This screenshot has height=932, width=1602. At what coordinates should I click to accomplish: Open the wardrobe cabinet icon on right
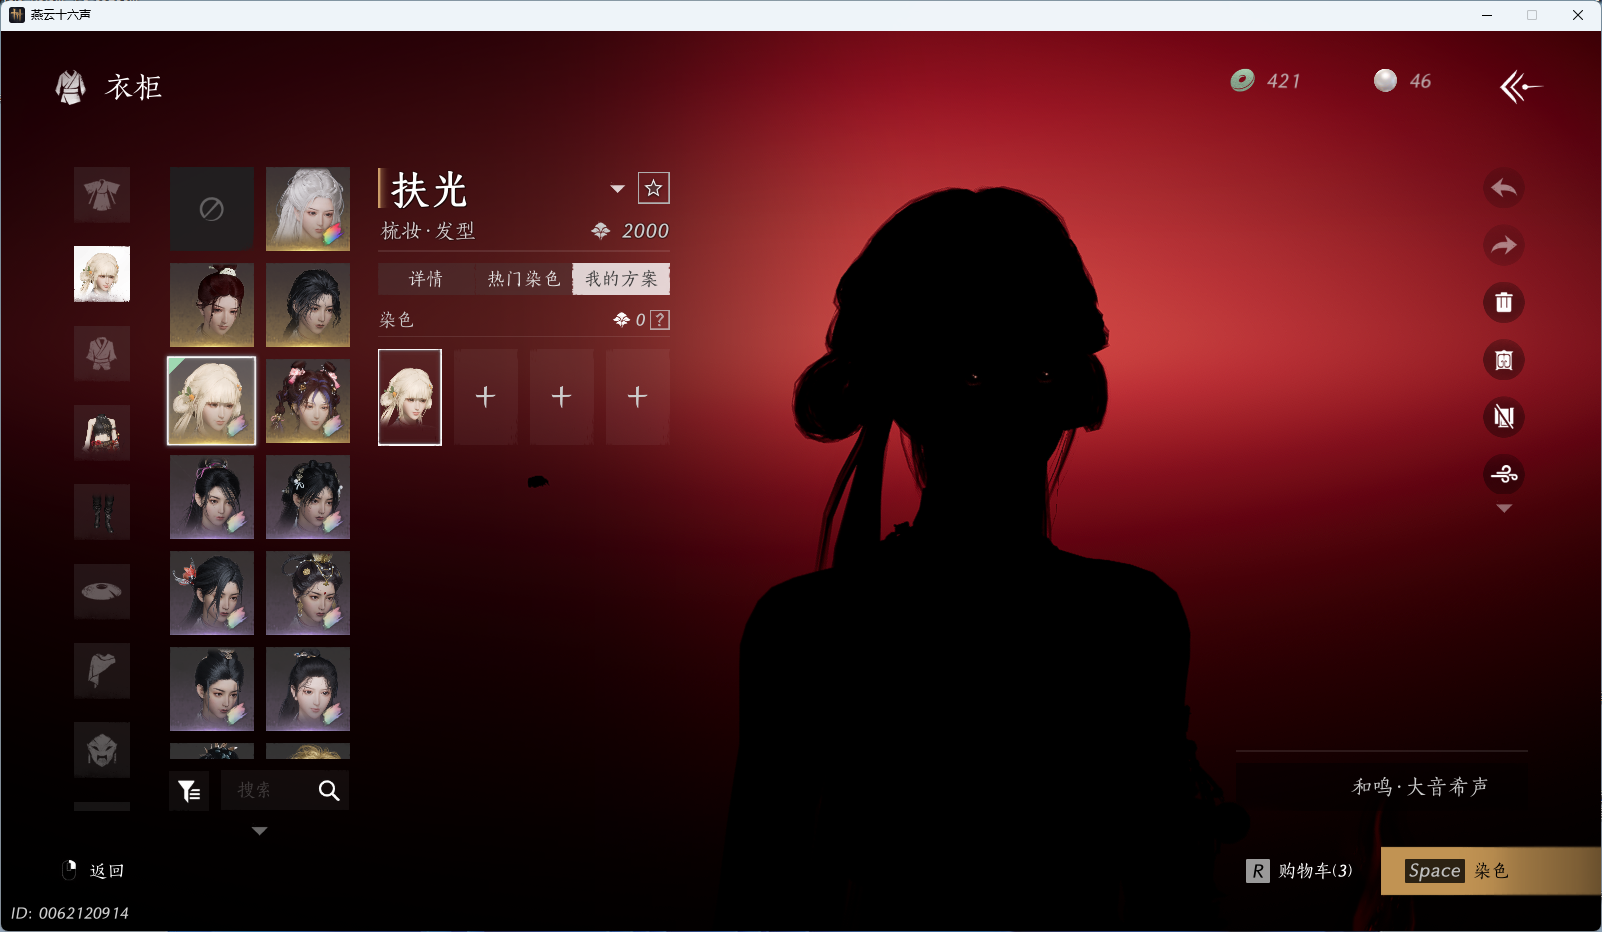click(x=1503, y=360)
